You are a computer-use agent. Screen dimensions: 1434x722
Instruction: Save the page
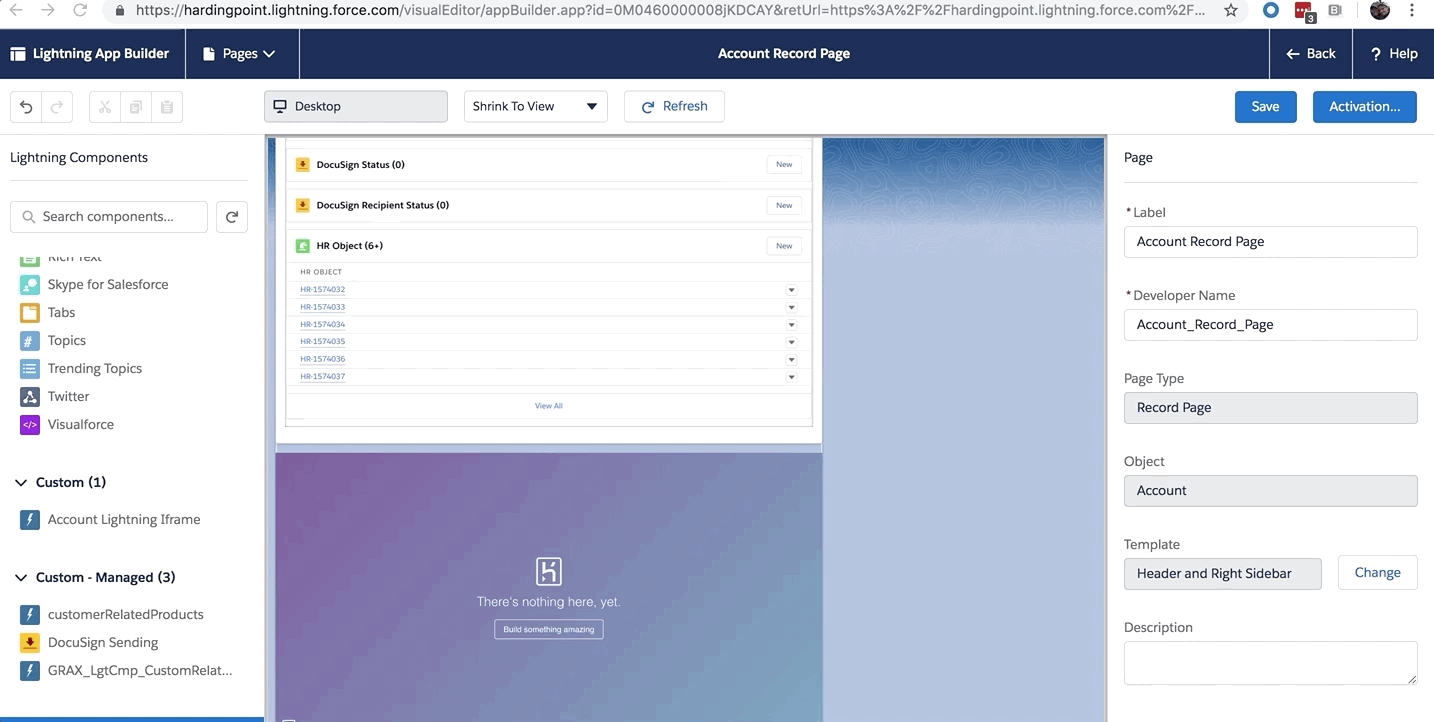click(x=1266, y=107)
